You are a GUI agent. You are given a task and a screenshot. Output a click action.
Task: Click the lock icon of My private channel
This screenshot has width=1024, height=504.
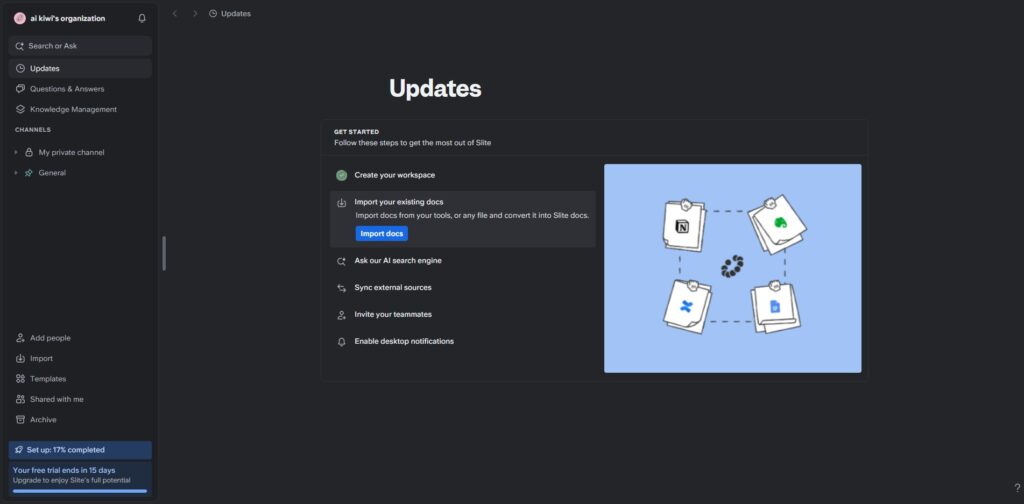[29, 152]
